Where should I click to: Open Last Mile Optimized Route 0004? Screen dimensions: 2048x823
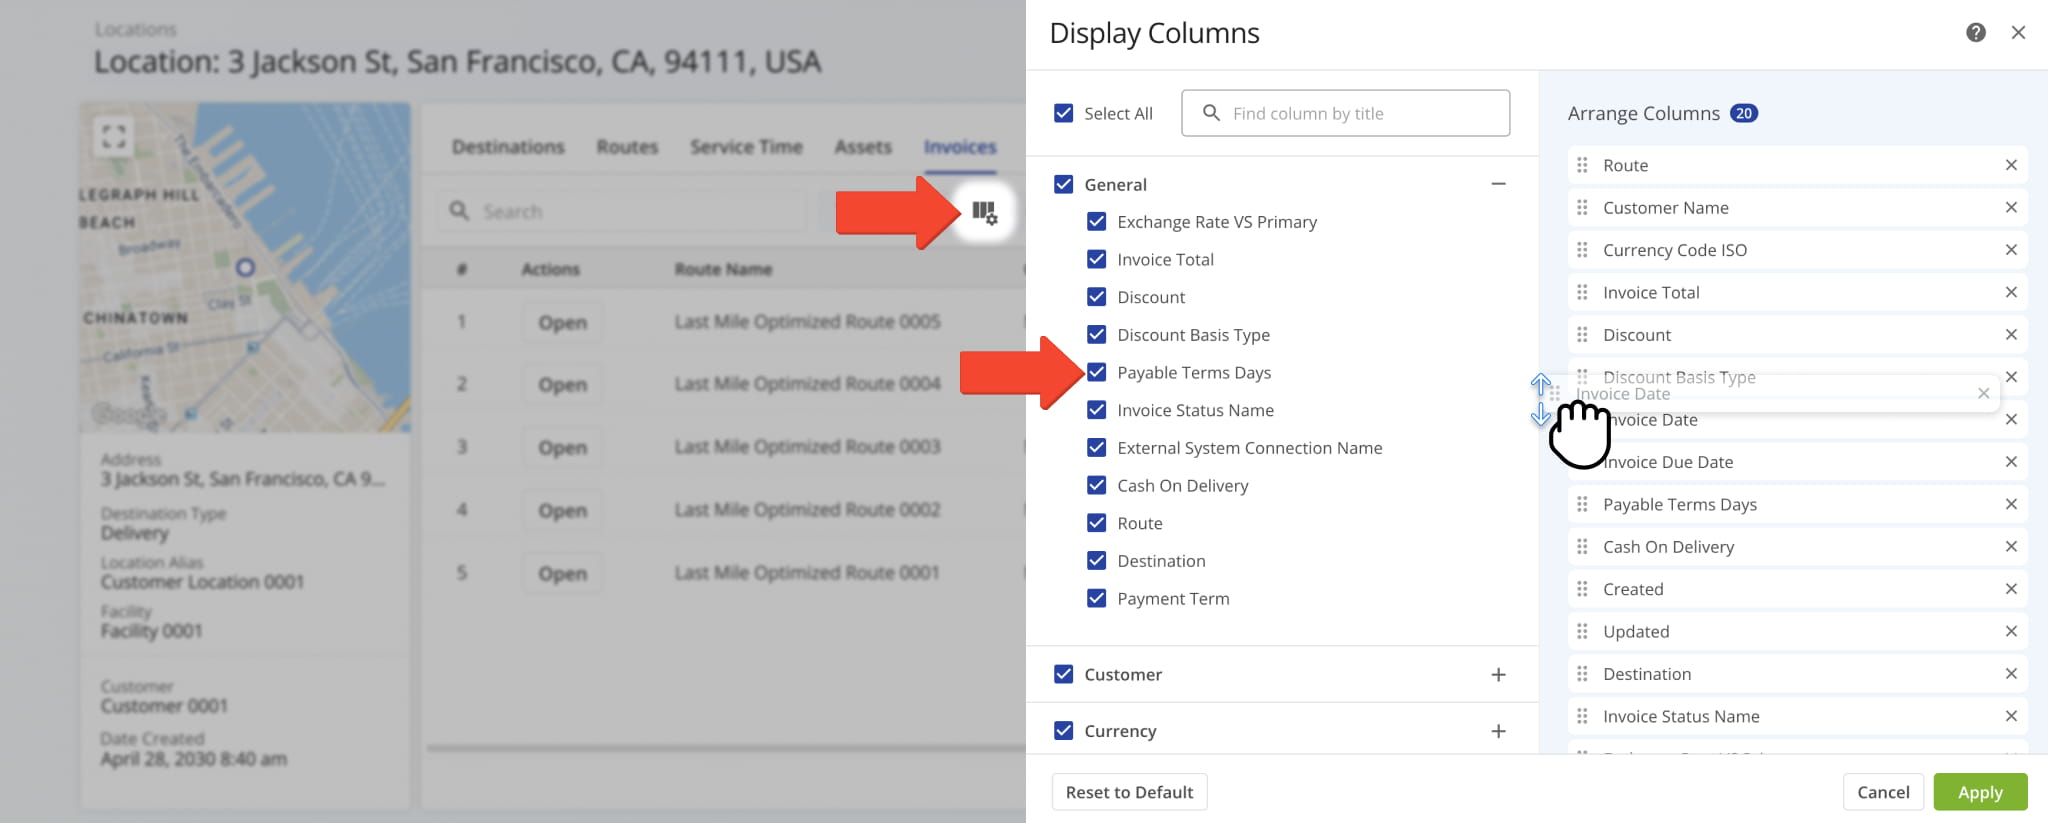pos(562,385)
